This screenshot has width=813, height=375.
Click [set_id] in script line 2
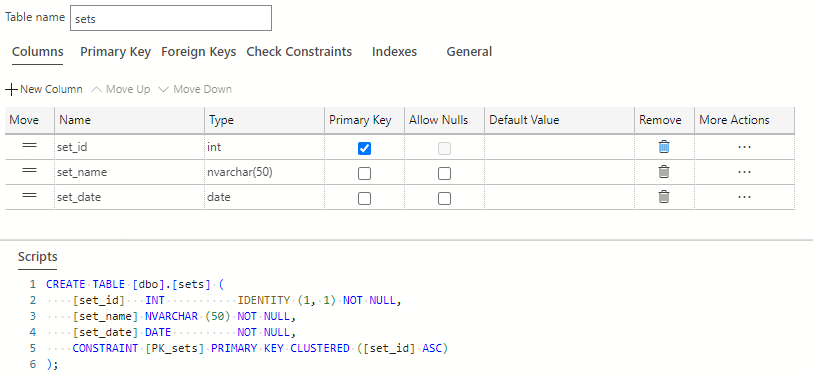point(99,300)
